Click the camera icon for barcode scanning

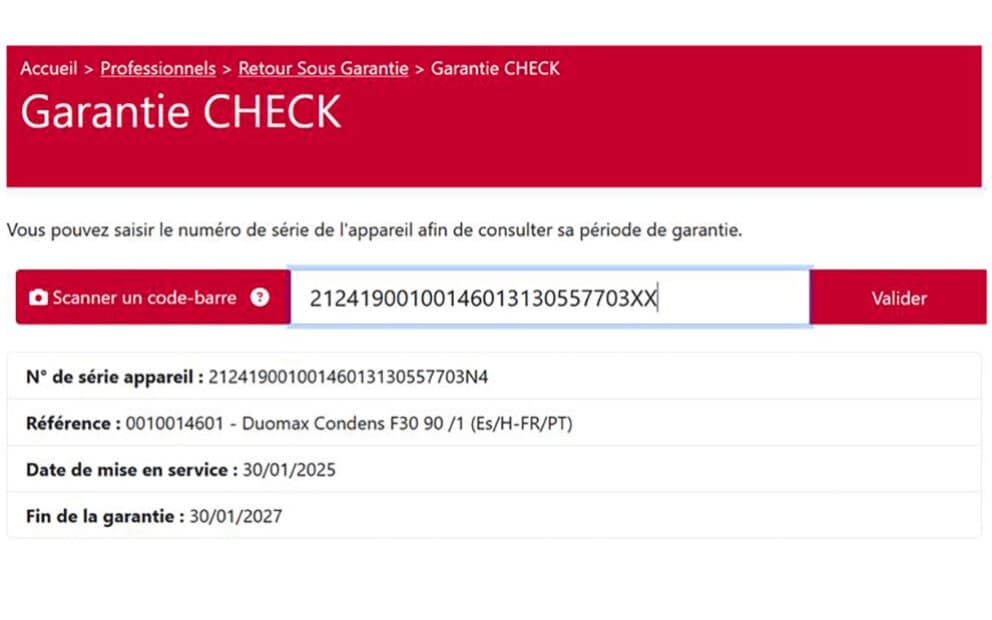pos(38,298)
